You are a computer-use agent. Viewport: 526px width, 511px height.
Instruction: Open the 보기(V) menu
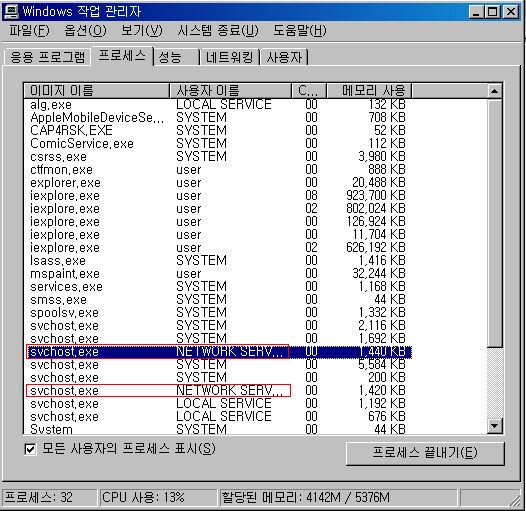(x=142, y=31)
